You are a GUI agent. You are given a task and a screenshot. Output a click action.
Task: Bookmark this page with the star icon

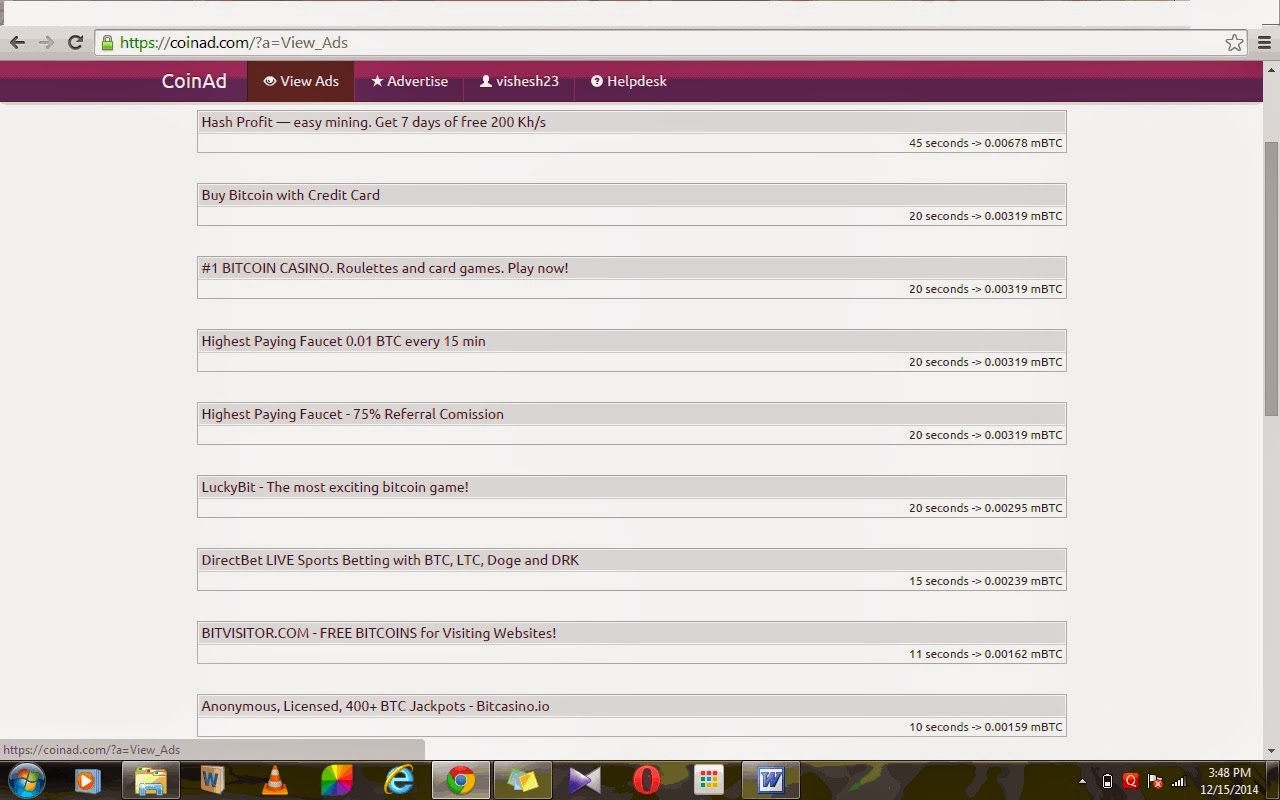pyautogui.click(x=1235, y=42)
